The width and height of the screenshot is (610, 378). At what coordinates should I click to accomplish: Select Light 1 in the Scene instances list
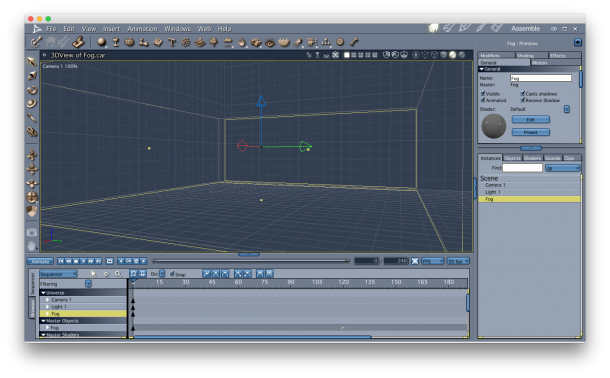(529, 192)
